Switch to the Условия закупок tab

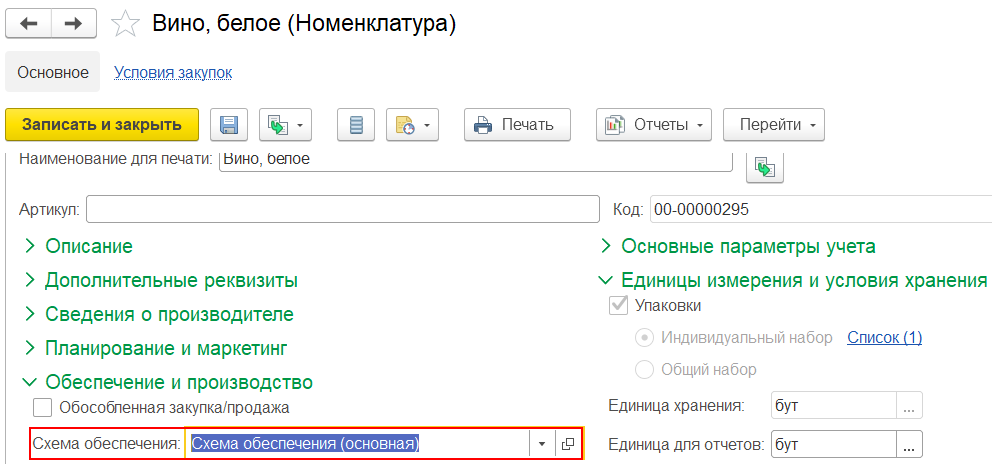click(x=173, y=72)
